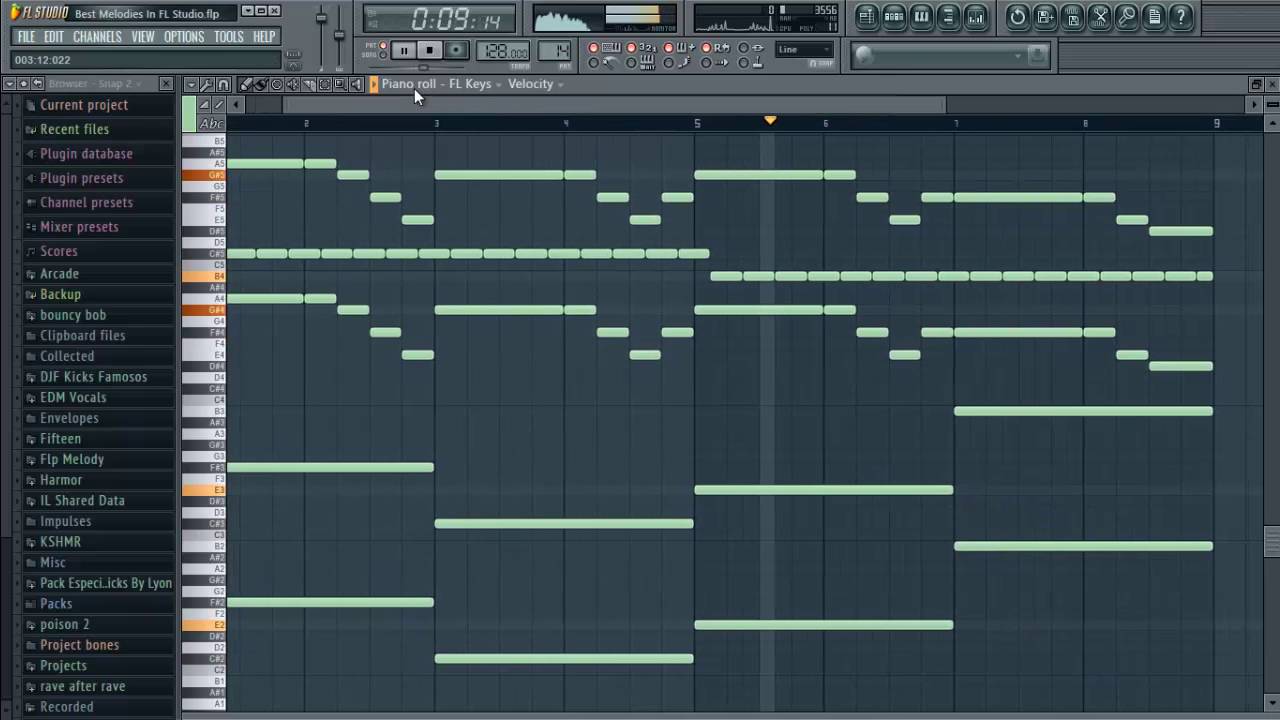
Task: Open the browser window toggle
Action: point(948,16)
